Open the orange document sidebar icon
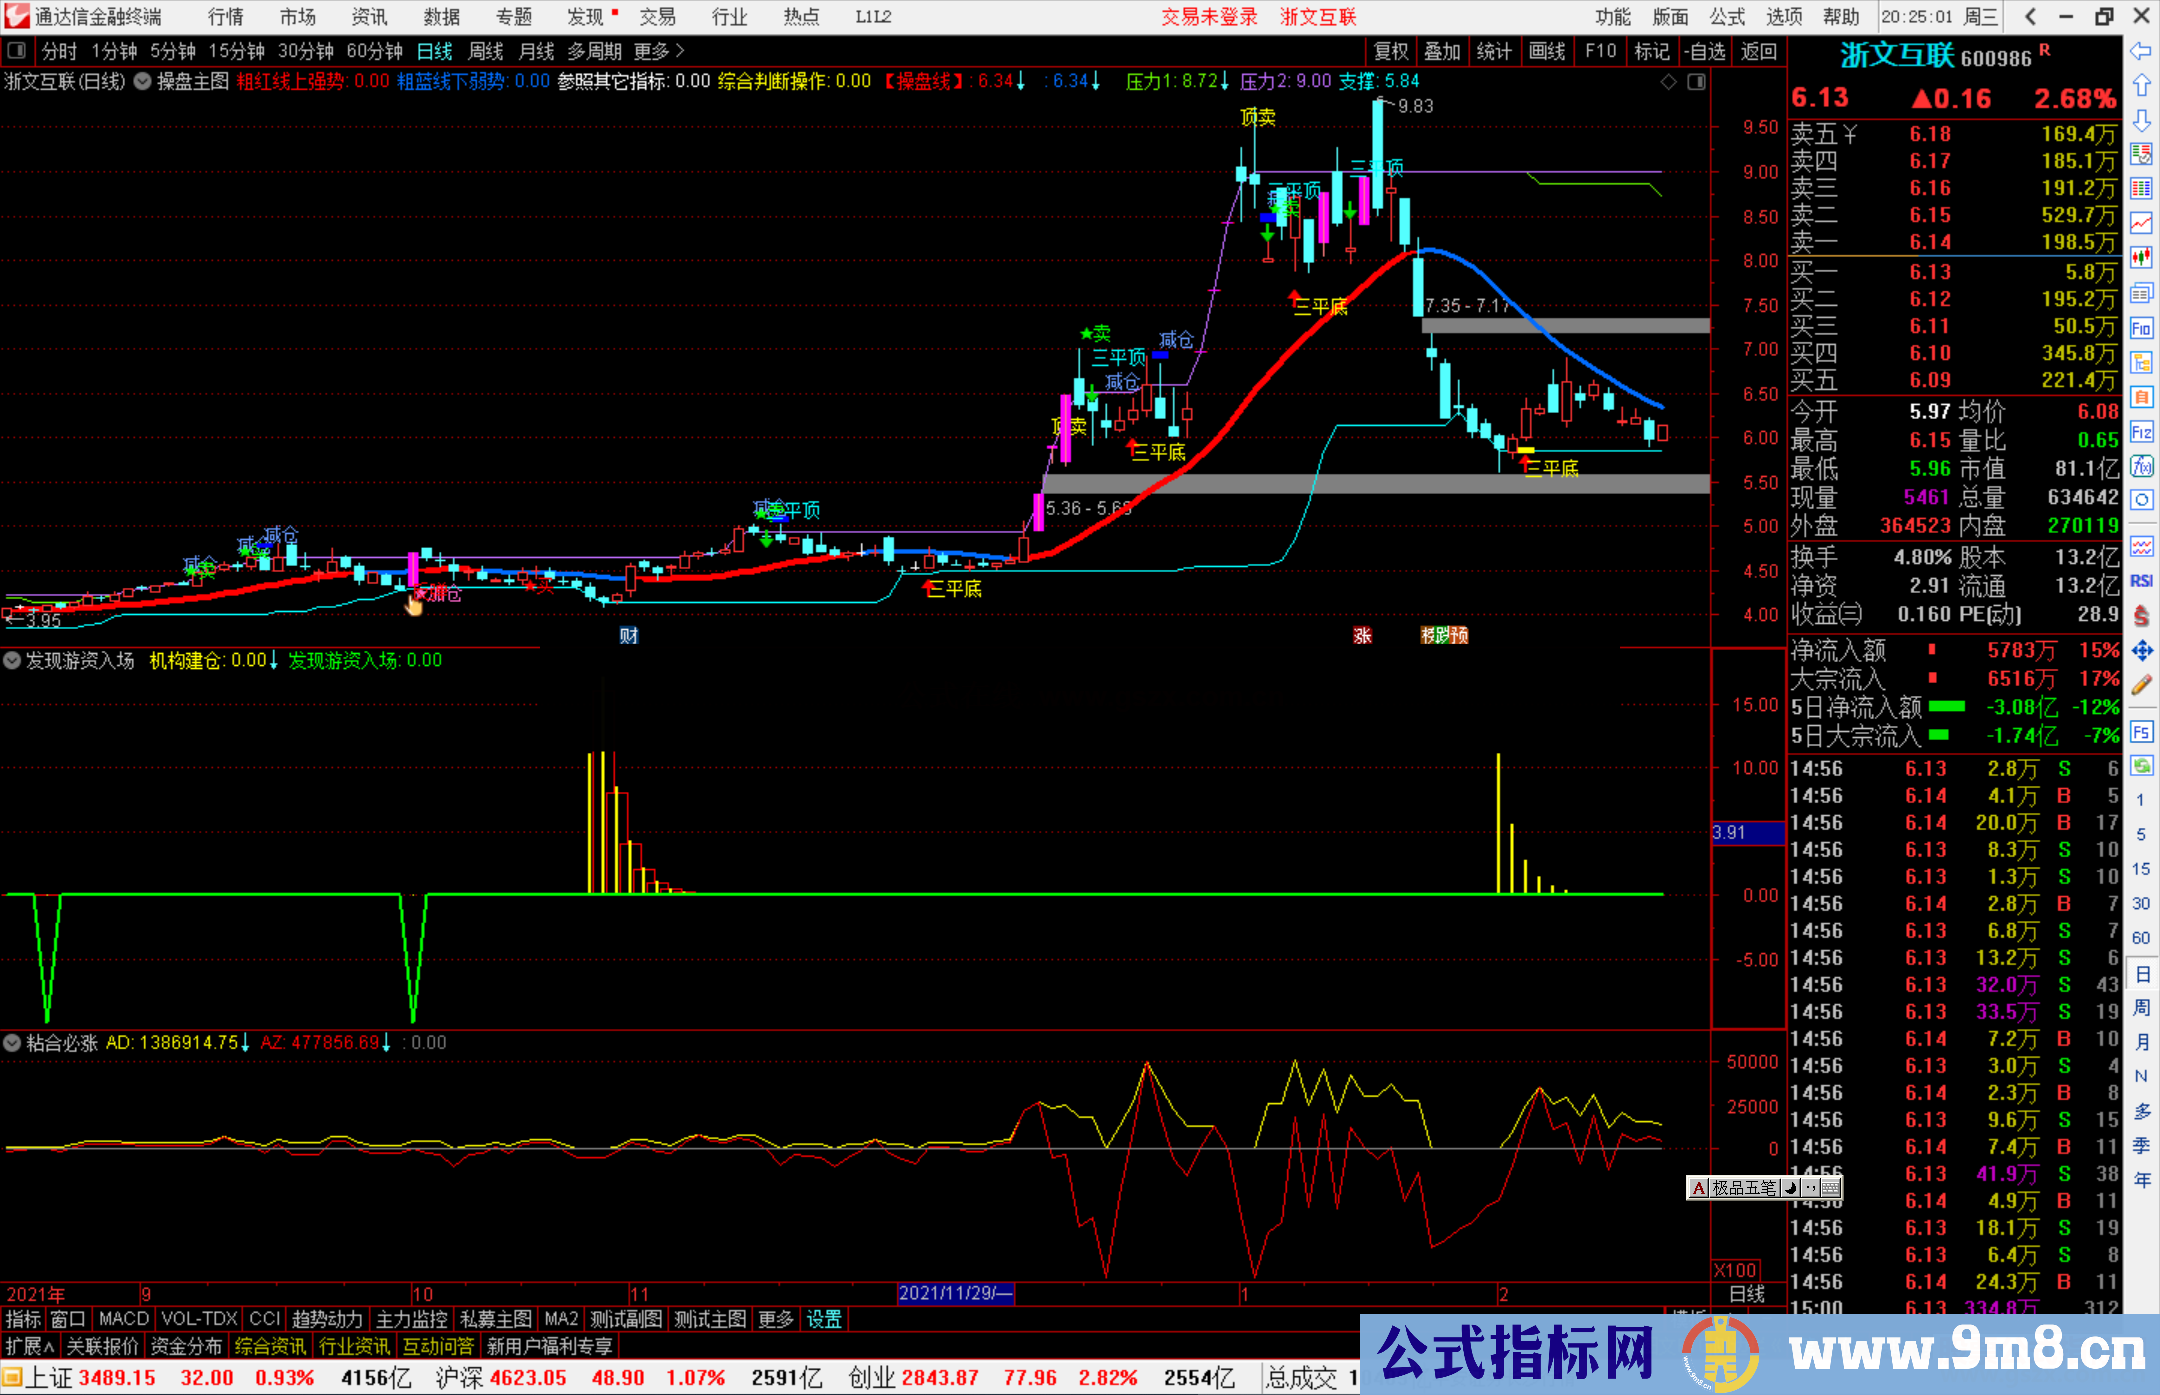Image resolution: width=2160 pixels, height=1395 pixels. [2141, 397]
